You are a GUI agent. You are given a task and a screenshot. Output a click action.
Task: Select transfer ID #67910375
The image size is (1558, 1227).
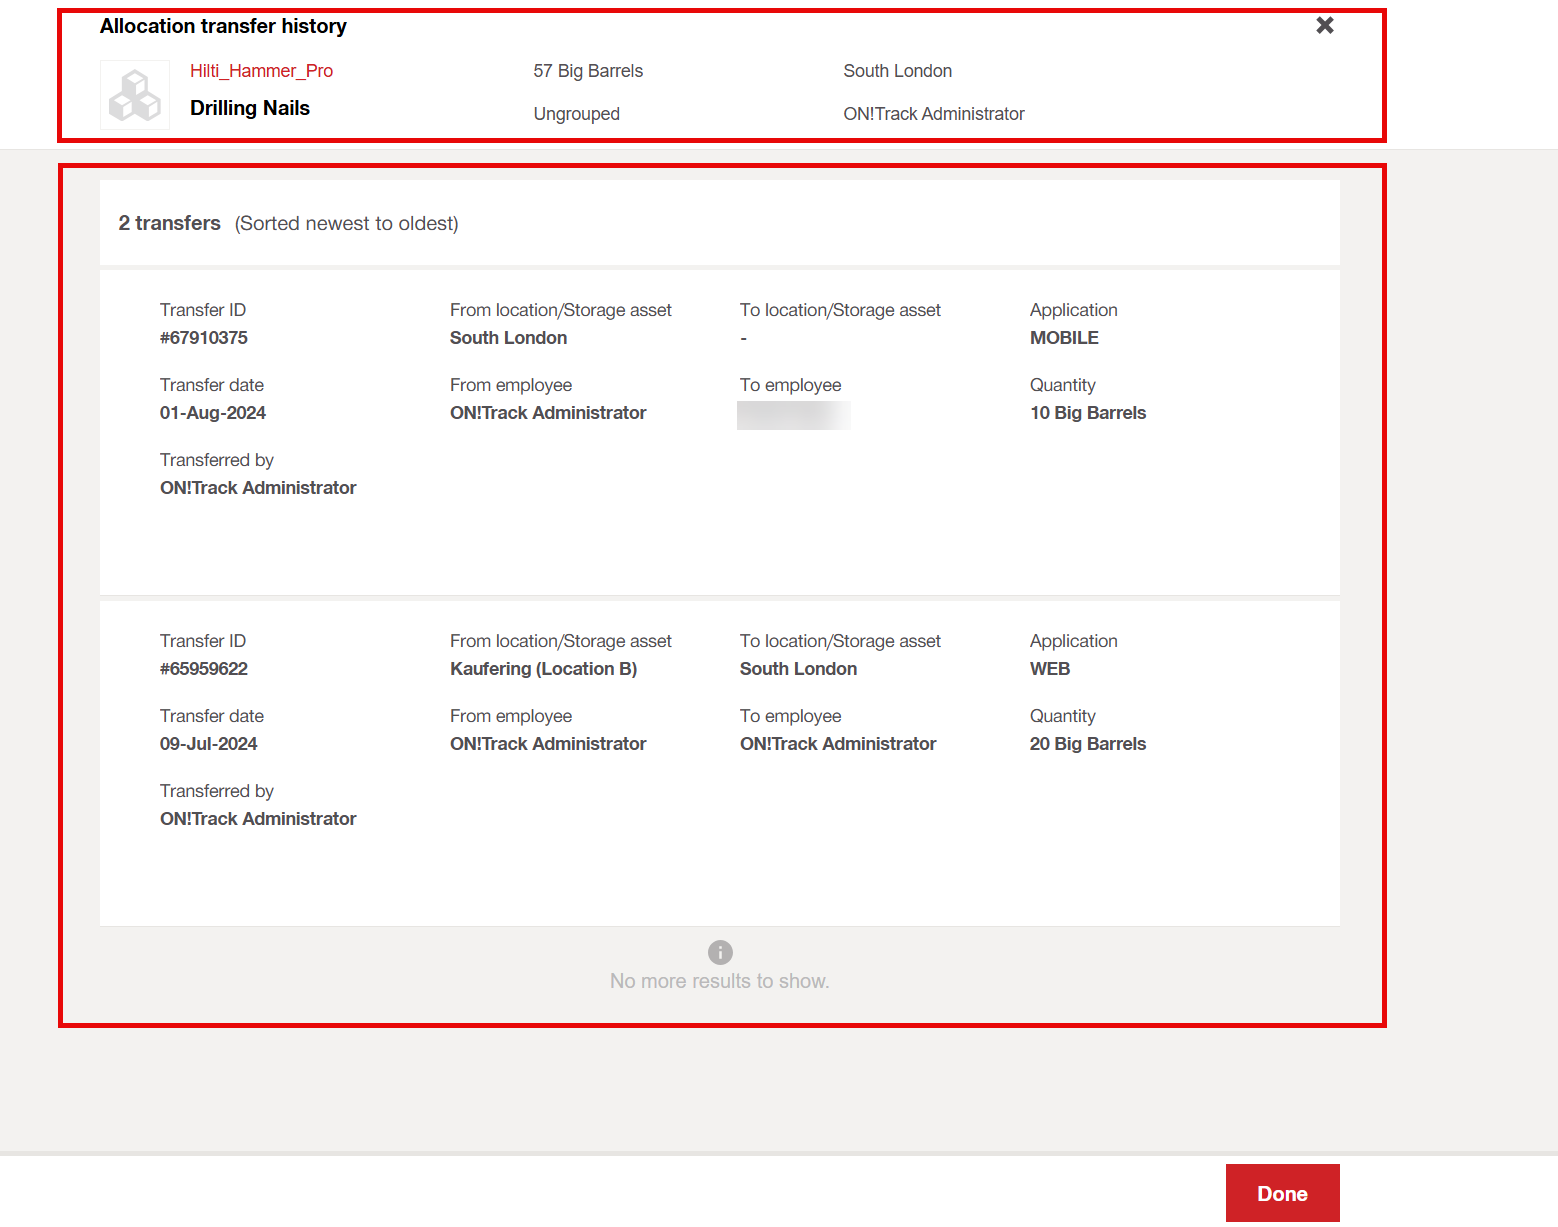[204, 338]
